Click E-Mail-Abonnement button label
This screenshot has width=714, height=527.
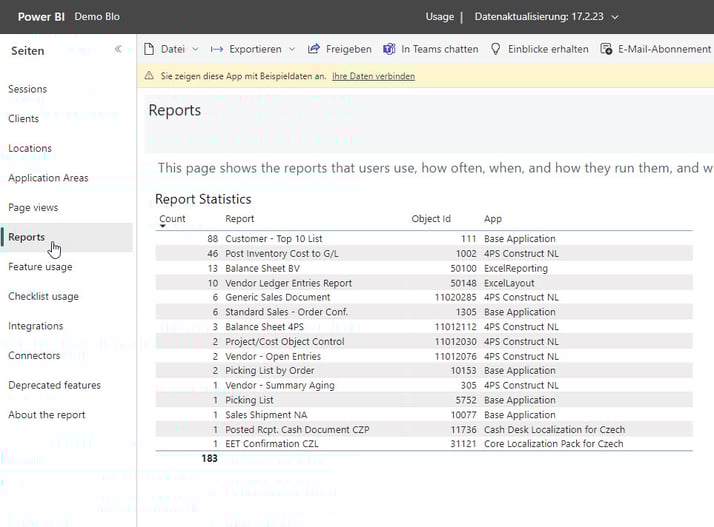point(664,49)
